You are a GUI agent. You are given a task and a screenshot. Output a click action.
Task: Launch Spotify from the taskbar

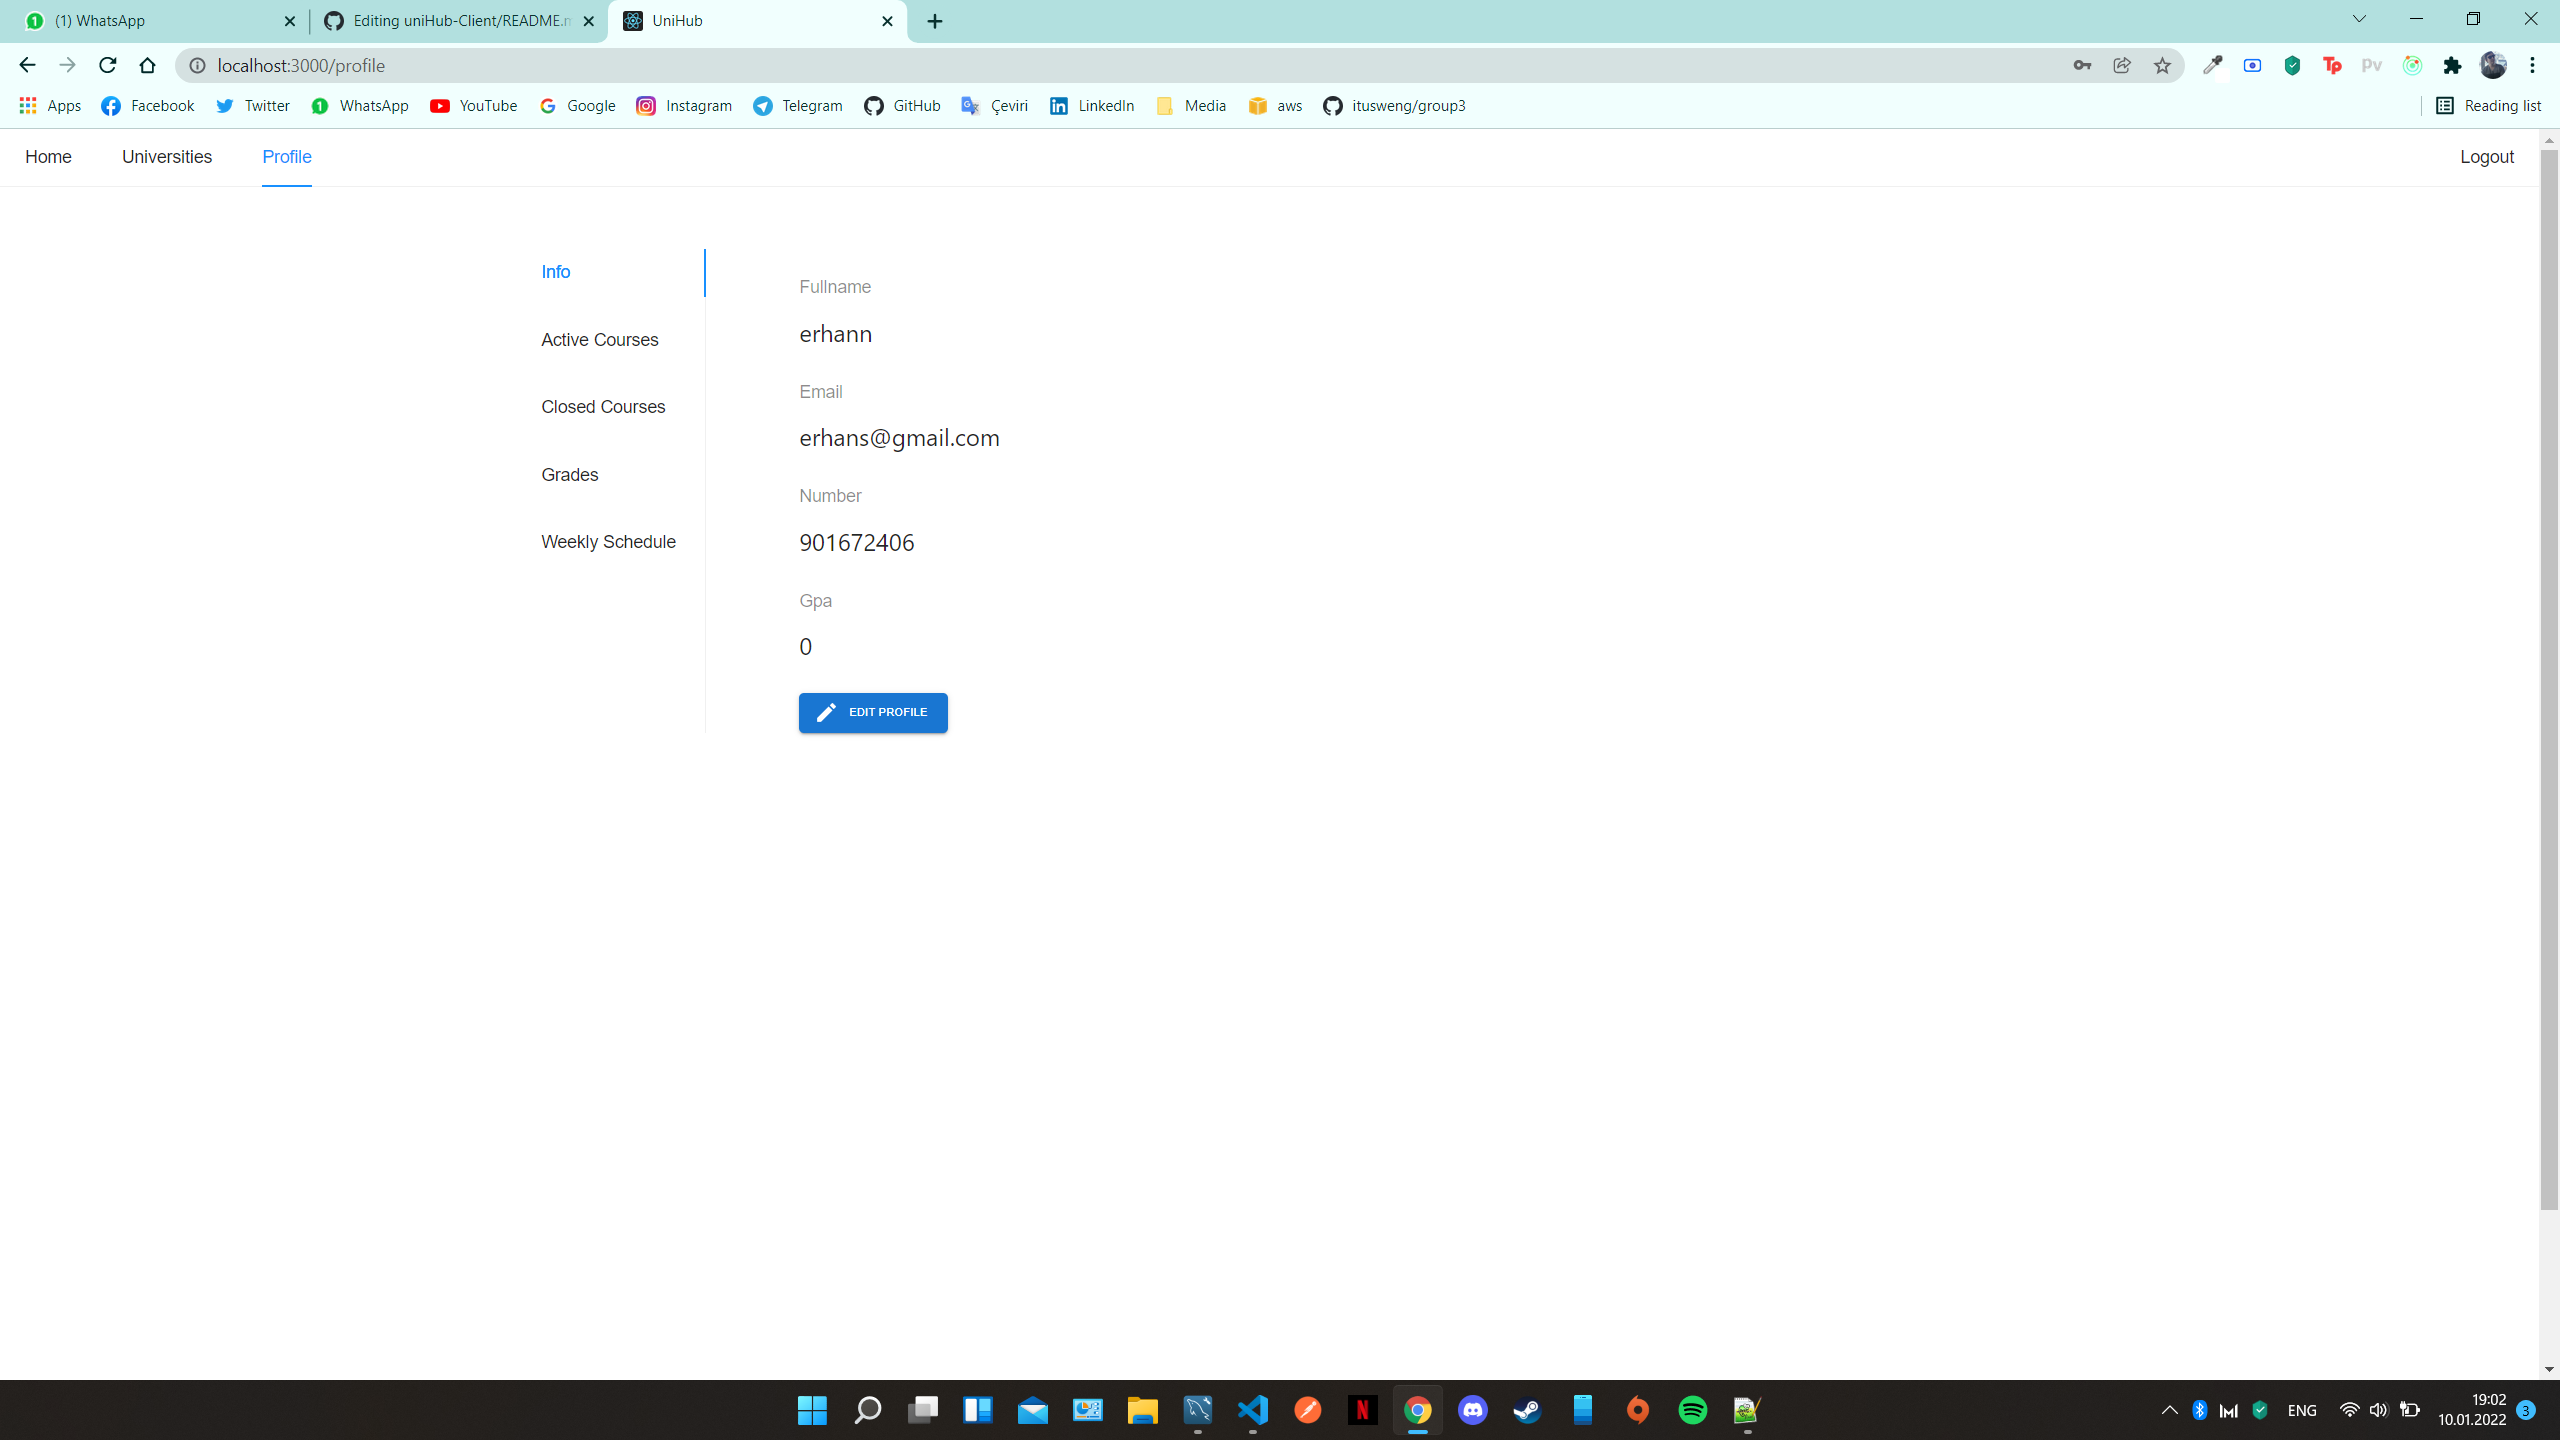coord(1692,1410)
